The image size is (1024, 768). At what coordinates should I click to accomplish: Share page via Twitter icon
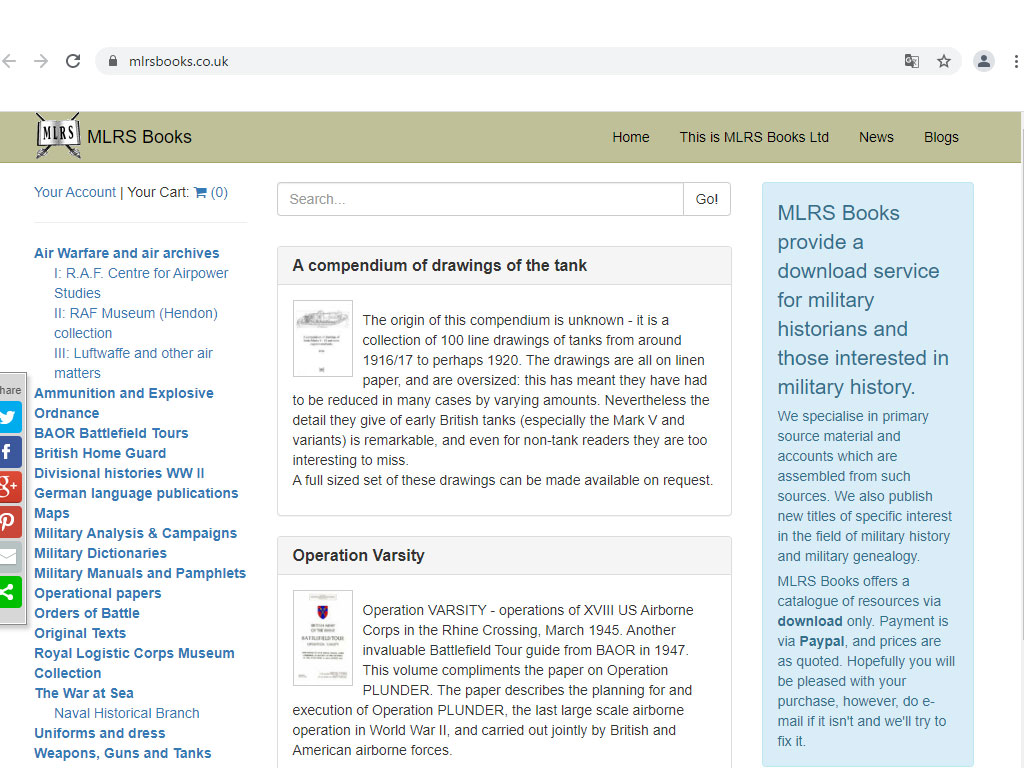pos(9,417)
